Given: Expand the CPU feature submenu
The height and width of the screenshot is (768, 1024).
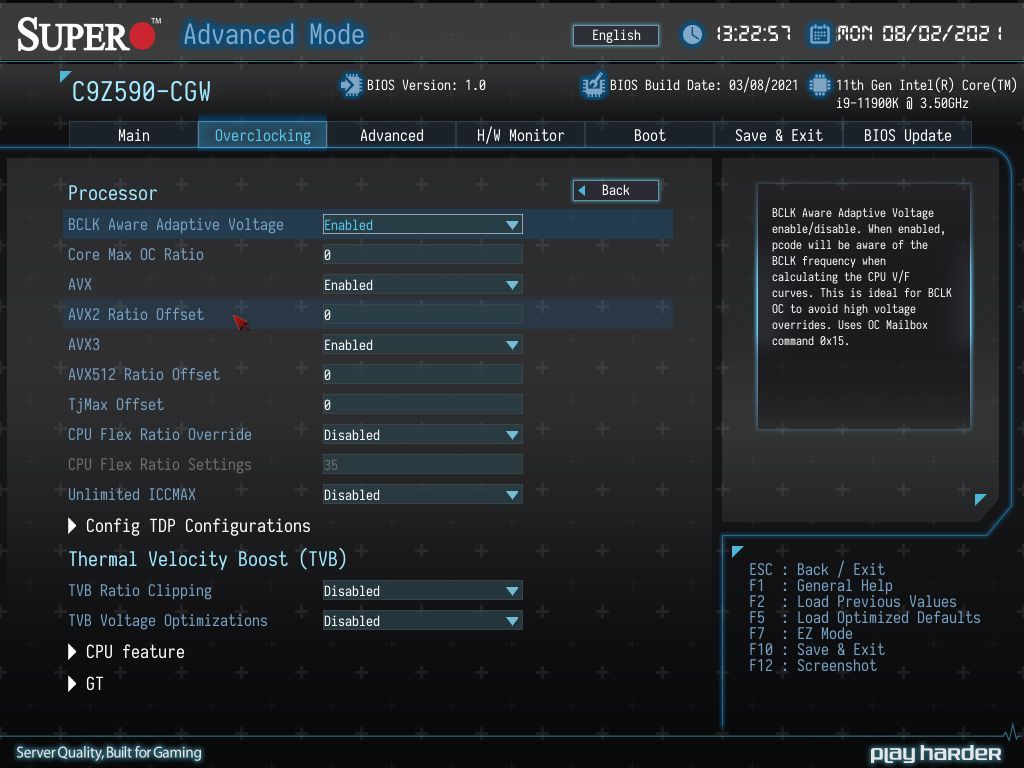Looking at the screenshot, I should pyautogui.click(x=127, y=652).
